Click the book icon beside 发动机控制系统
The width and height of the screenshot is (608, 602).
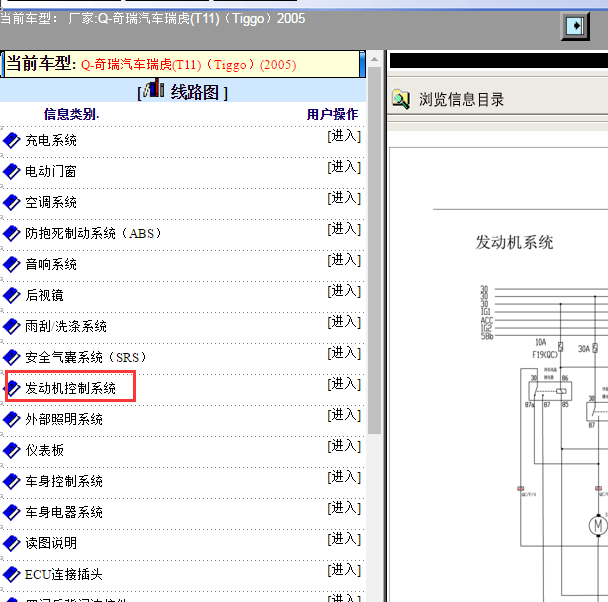[x=13, y=388]
